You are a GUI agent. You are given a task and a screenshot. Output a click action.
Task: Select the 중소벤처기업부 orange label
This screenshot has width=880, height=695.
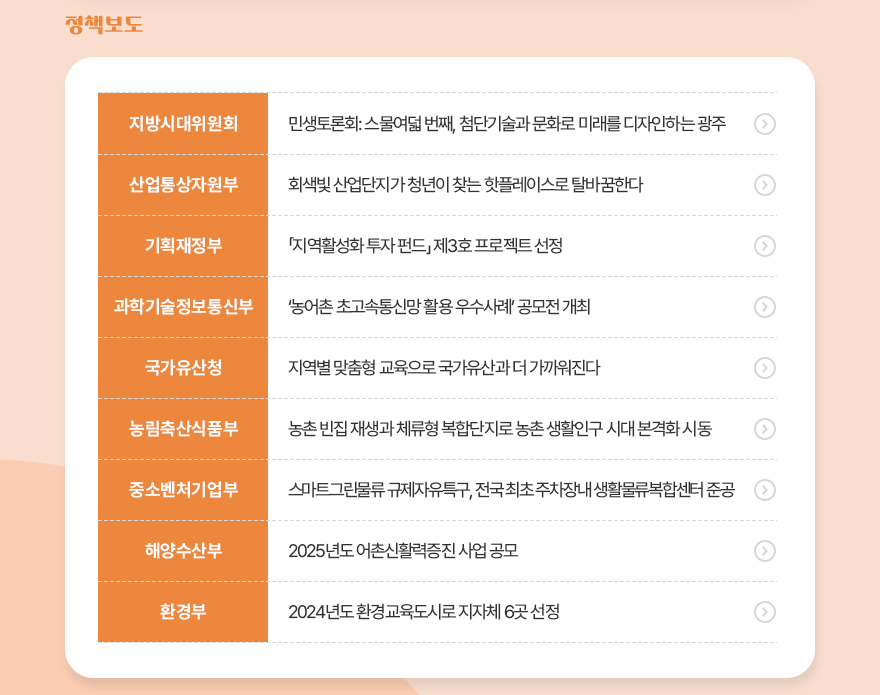(x=183, y=490)
